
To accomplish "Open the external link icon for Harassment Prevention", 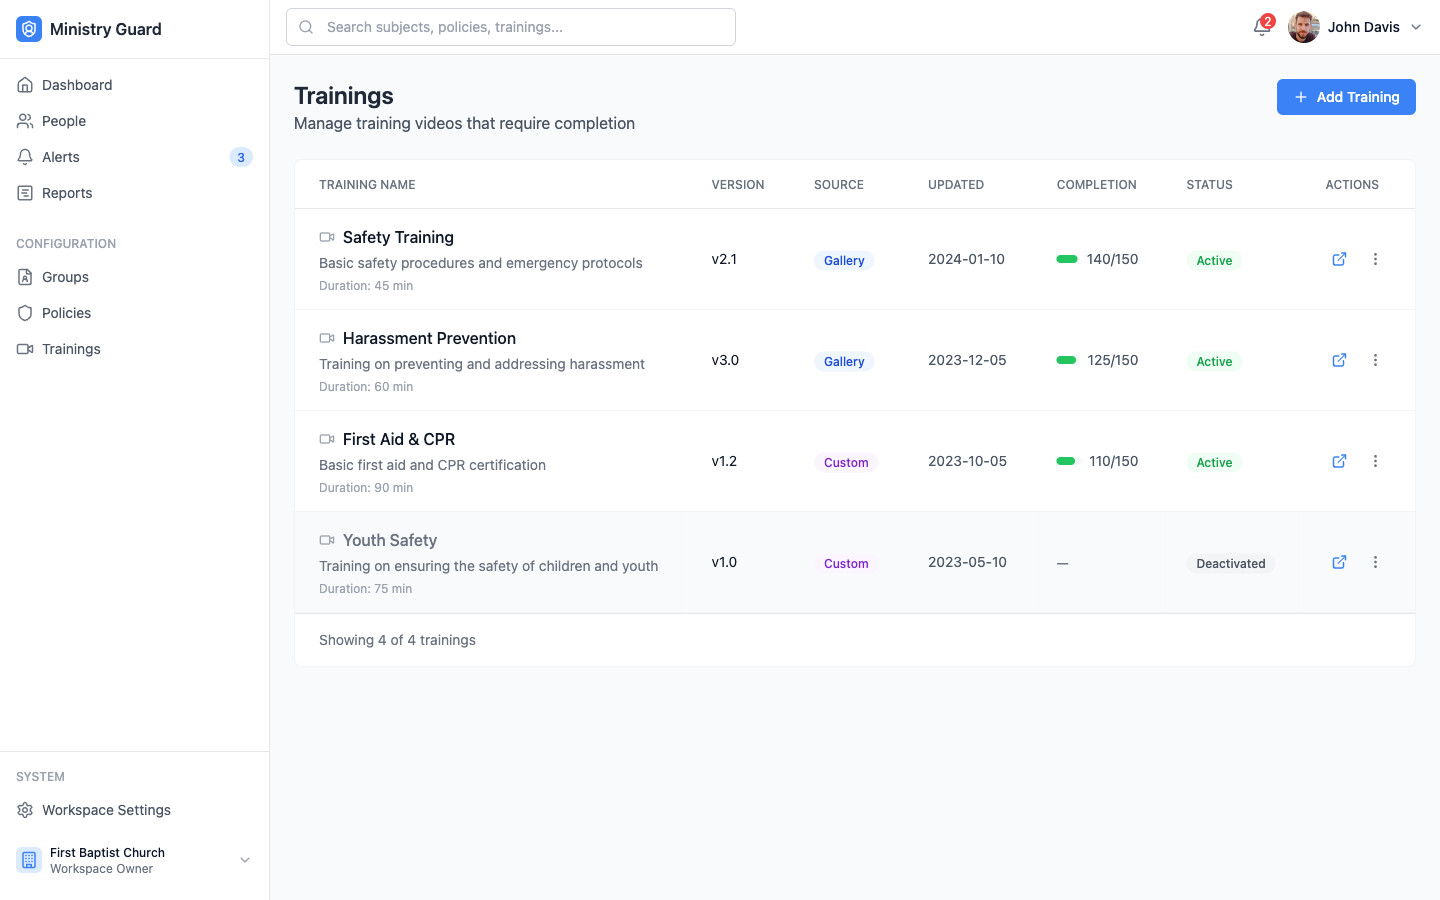I will (x=1339, y=360).
